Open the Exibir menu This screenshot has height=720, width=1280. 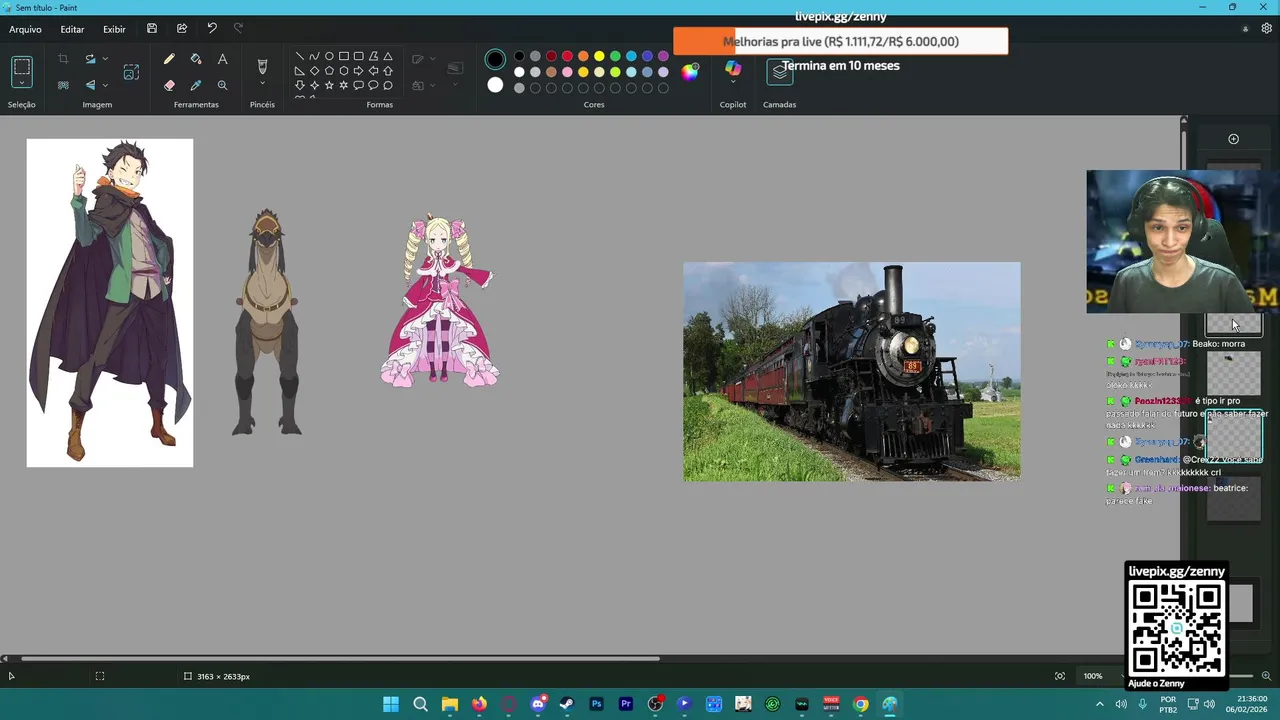coord(114,29)
